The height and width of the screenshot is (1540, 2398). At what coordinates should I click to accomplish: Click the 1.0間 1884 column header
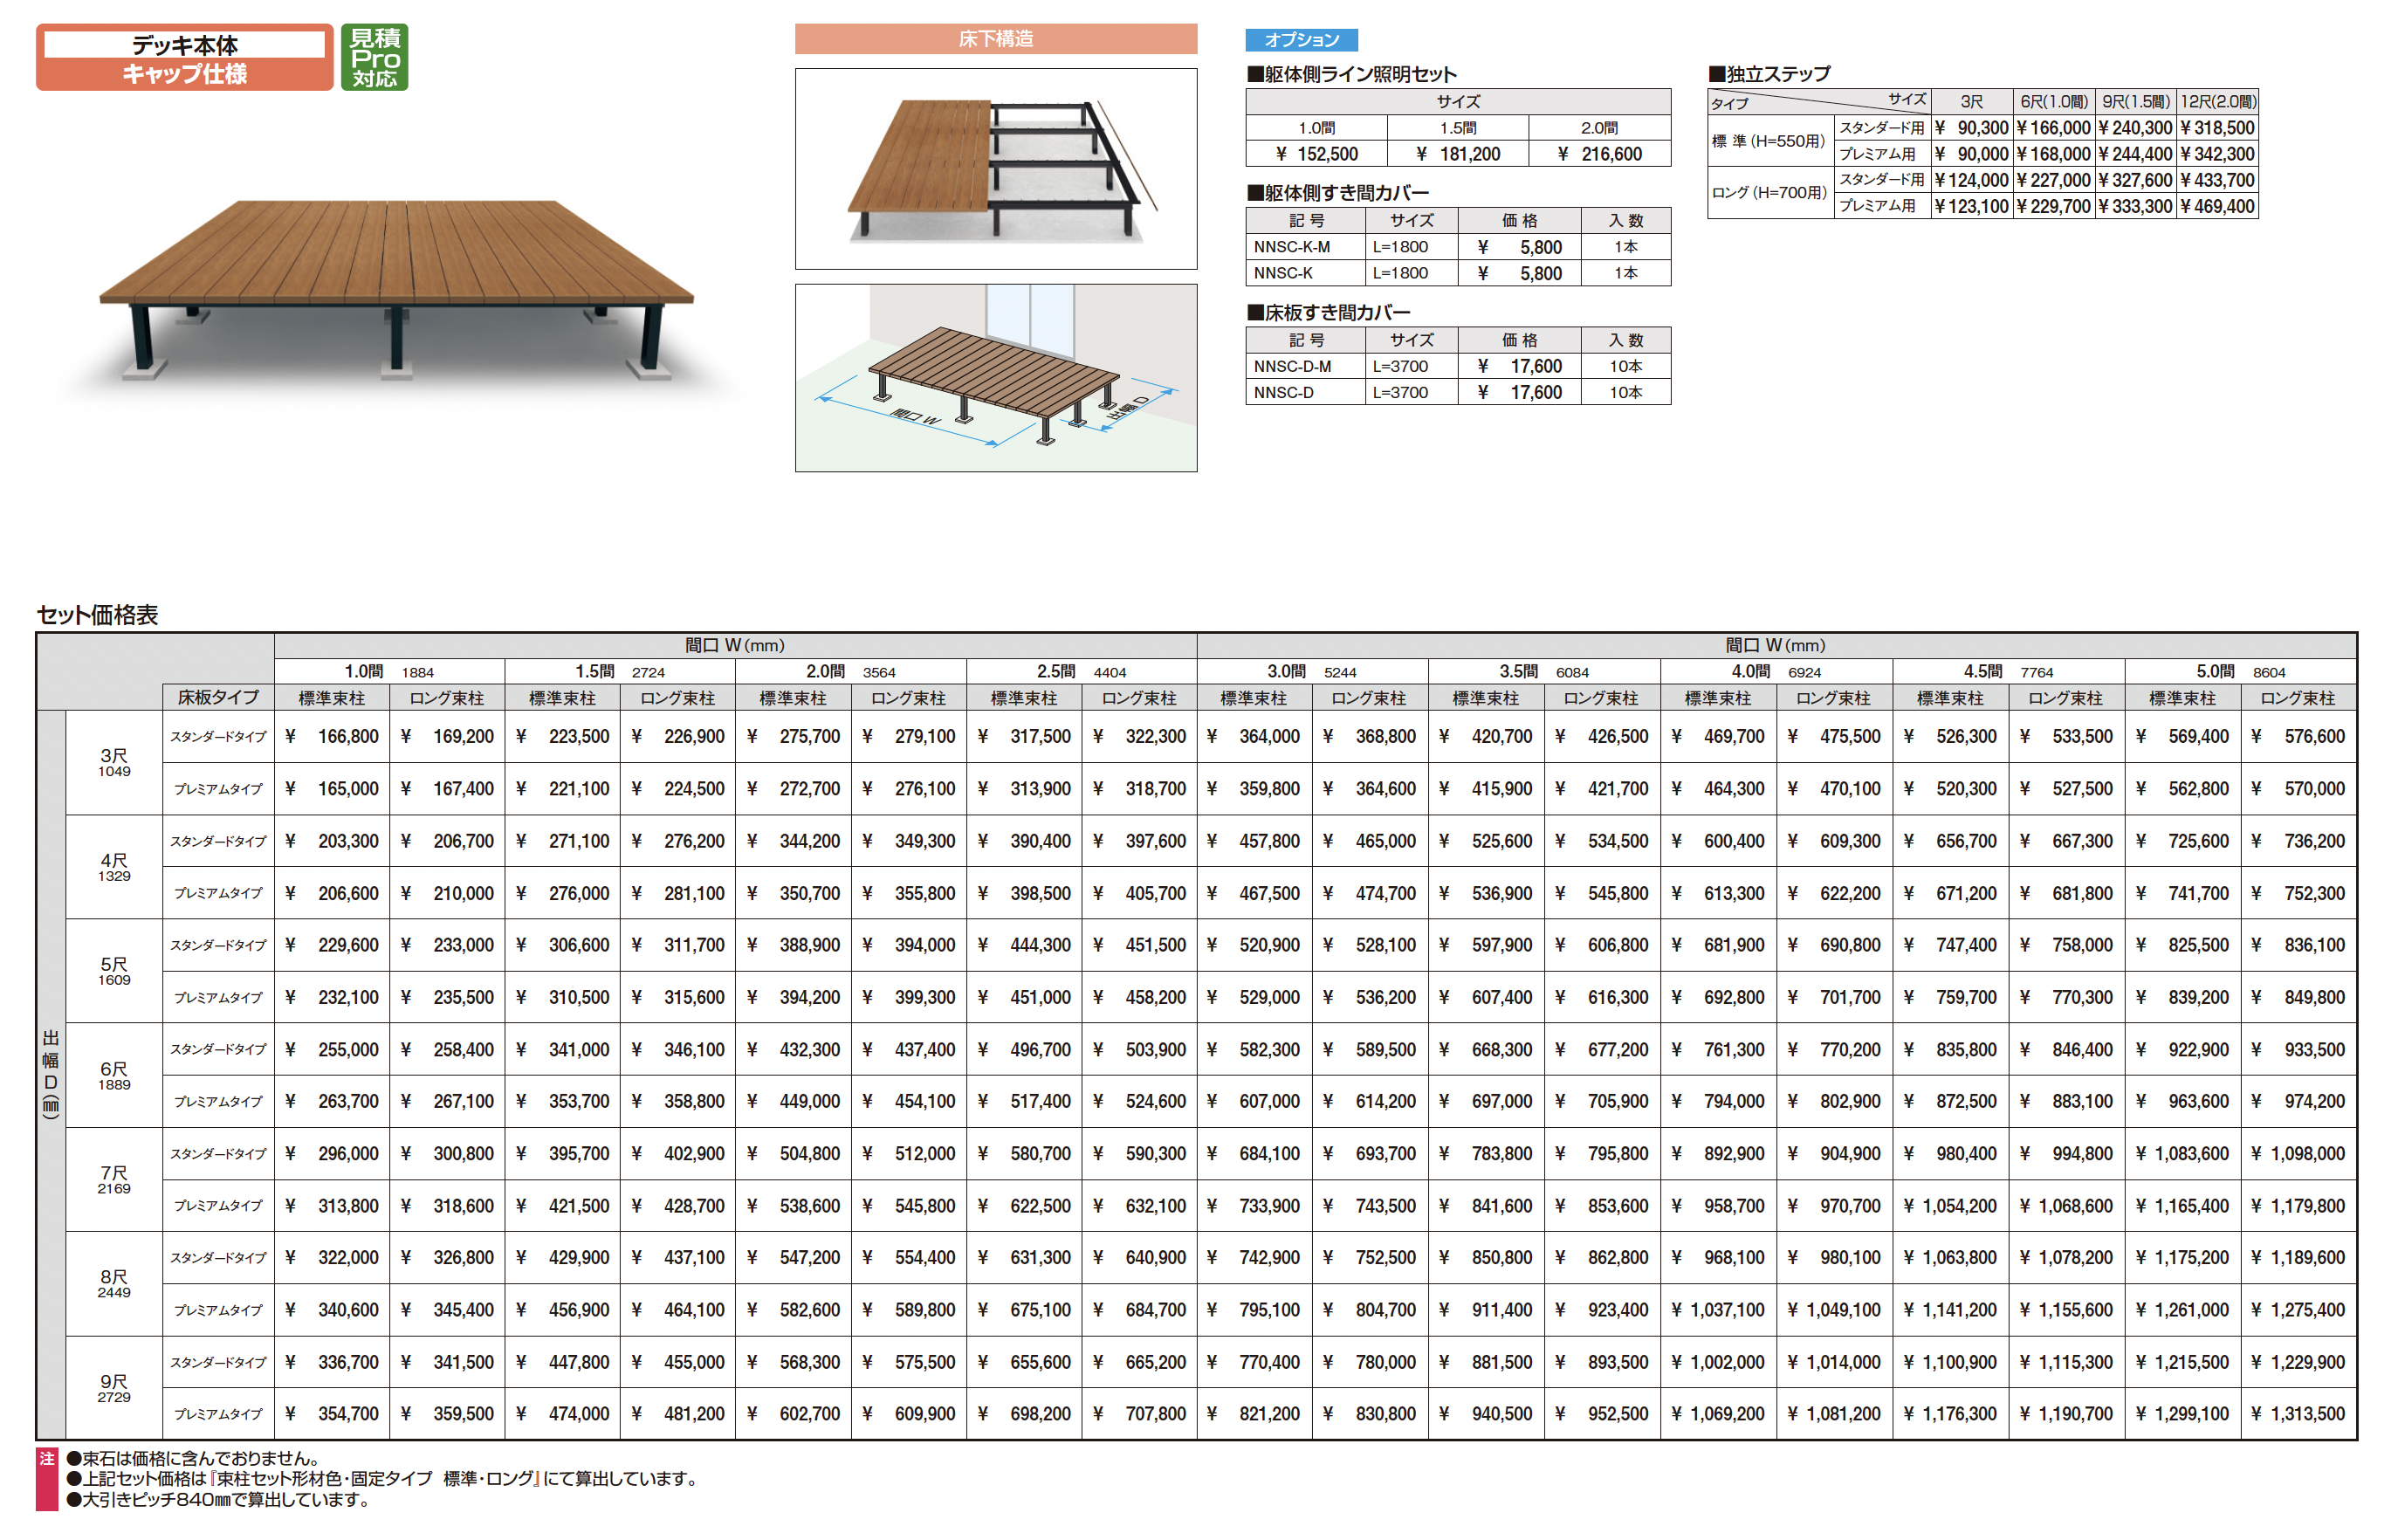point(389,672)
